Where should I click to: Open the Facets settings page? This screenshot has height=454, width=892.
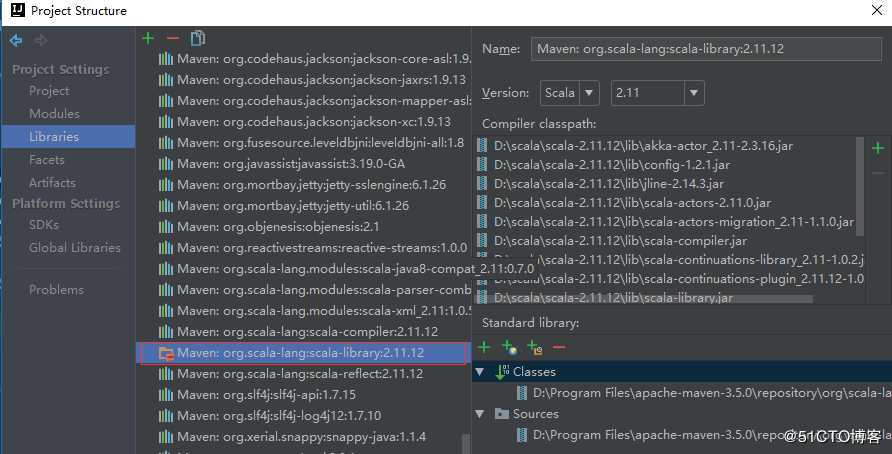[47, 160]
